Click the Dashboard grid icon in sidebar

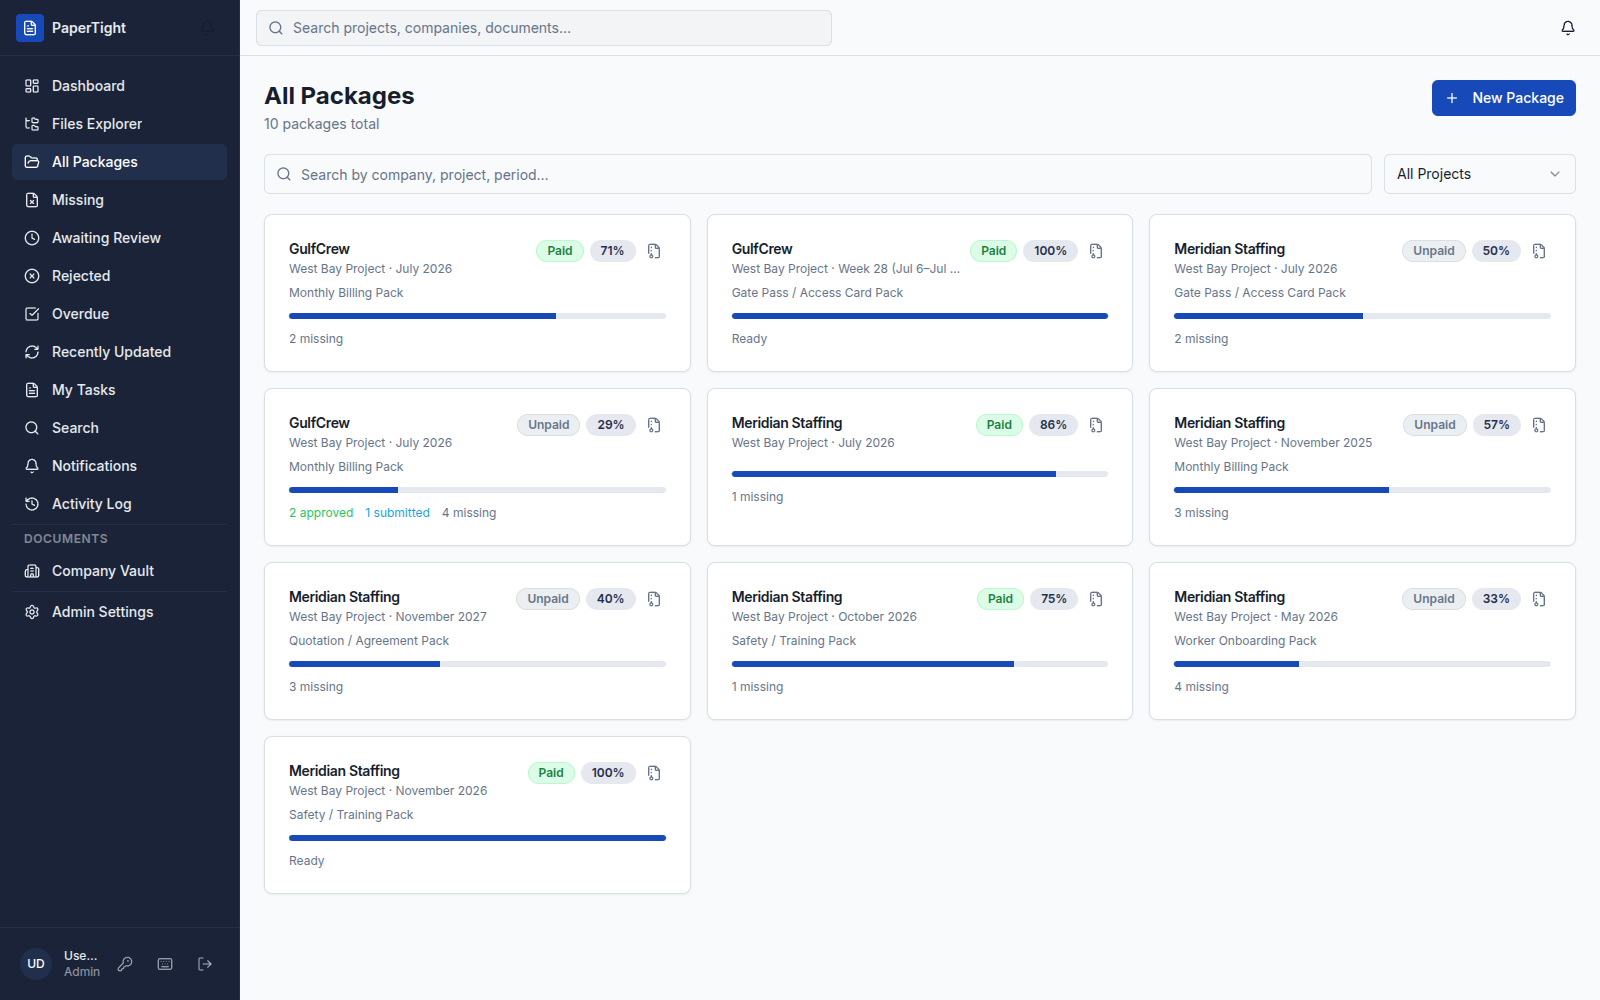[x=32, y=86]
